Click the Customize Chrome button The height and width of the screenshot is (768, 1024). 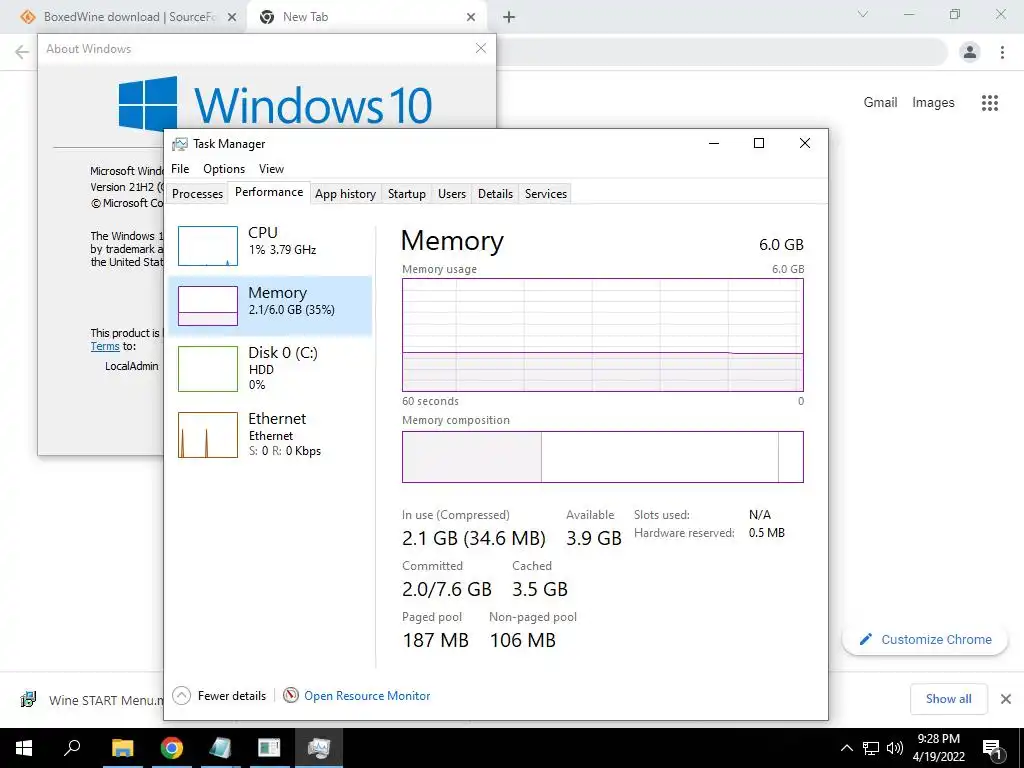click(x=925, y=639)
